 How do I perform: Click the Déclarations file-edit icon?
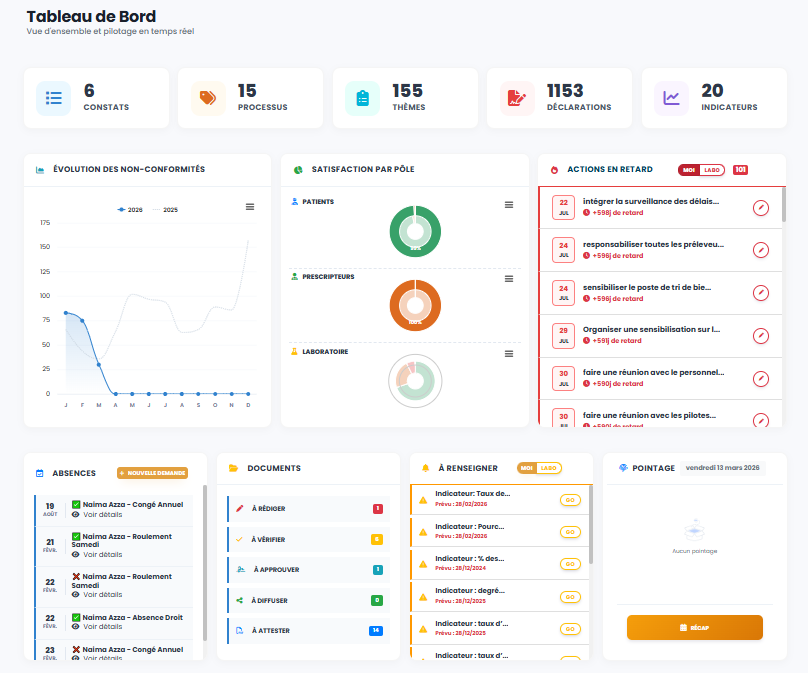(517, 98)
